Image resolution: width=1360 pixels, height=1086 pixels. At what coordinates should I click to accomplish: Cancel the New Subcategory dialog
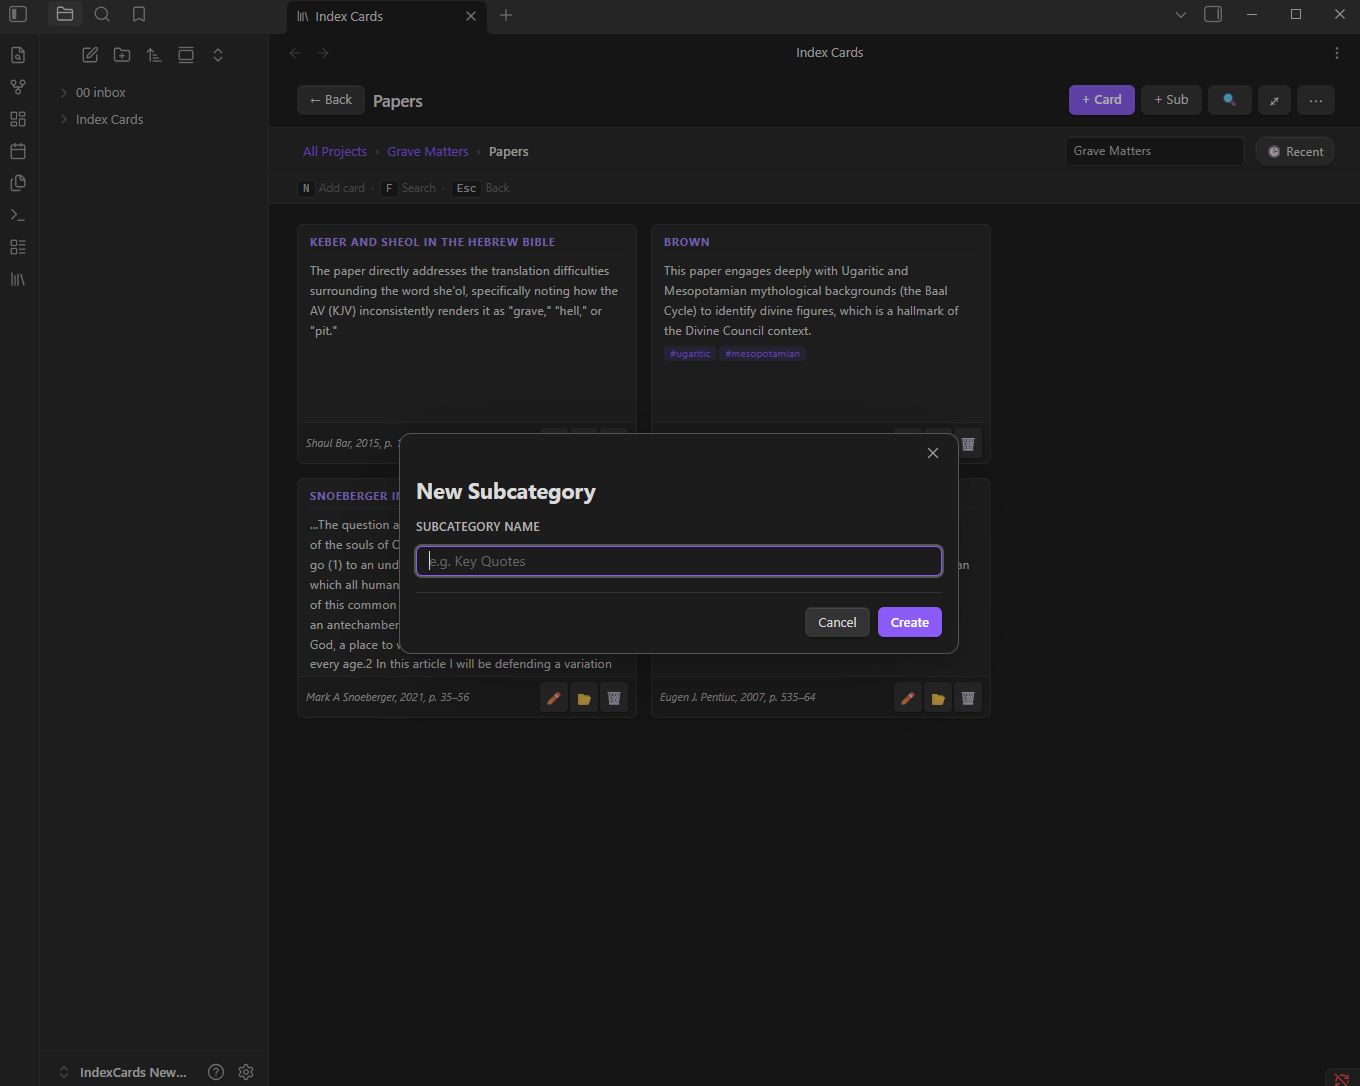[x=837, y=622]
